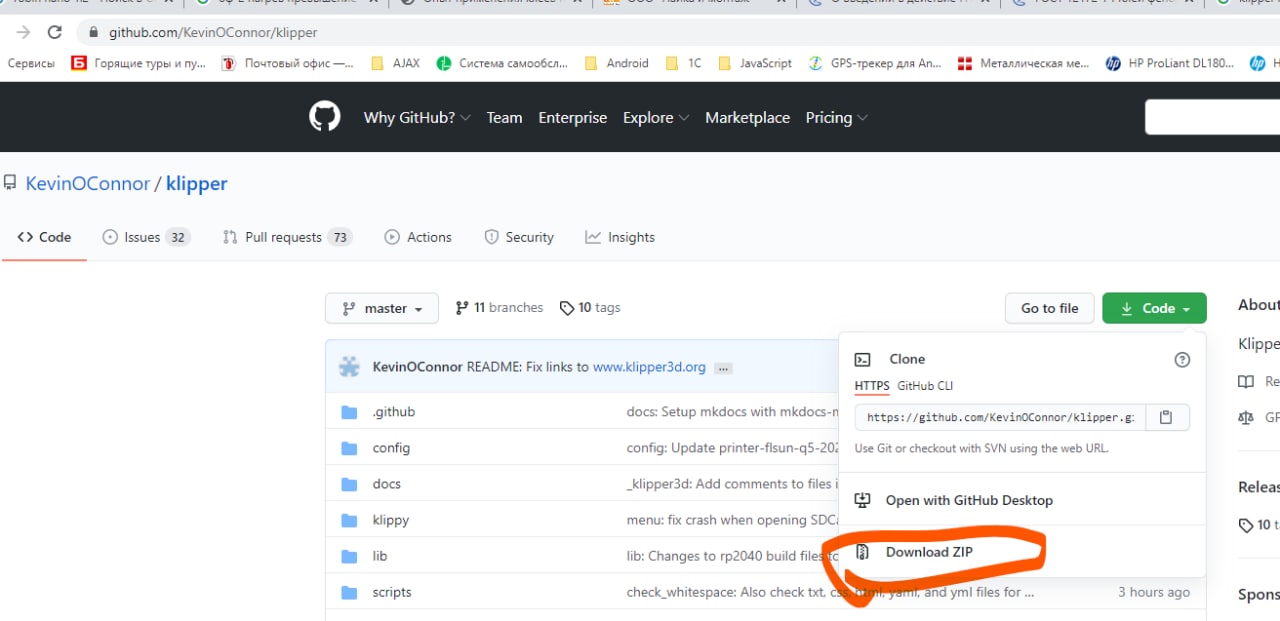Expand commit message ellipsis button

point(724,367)
